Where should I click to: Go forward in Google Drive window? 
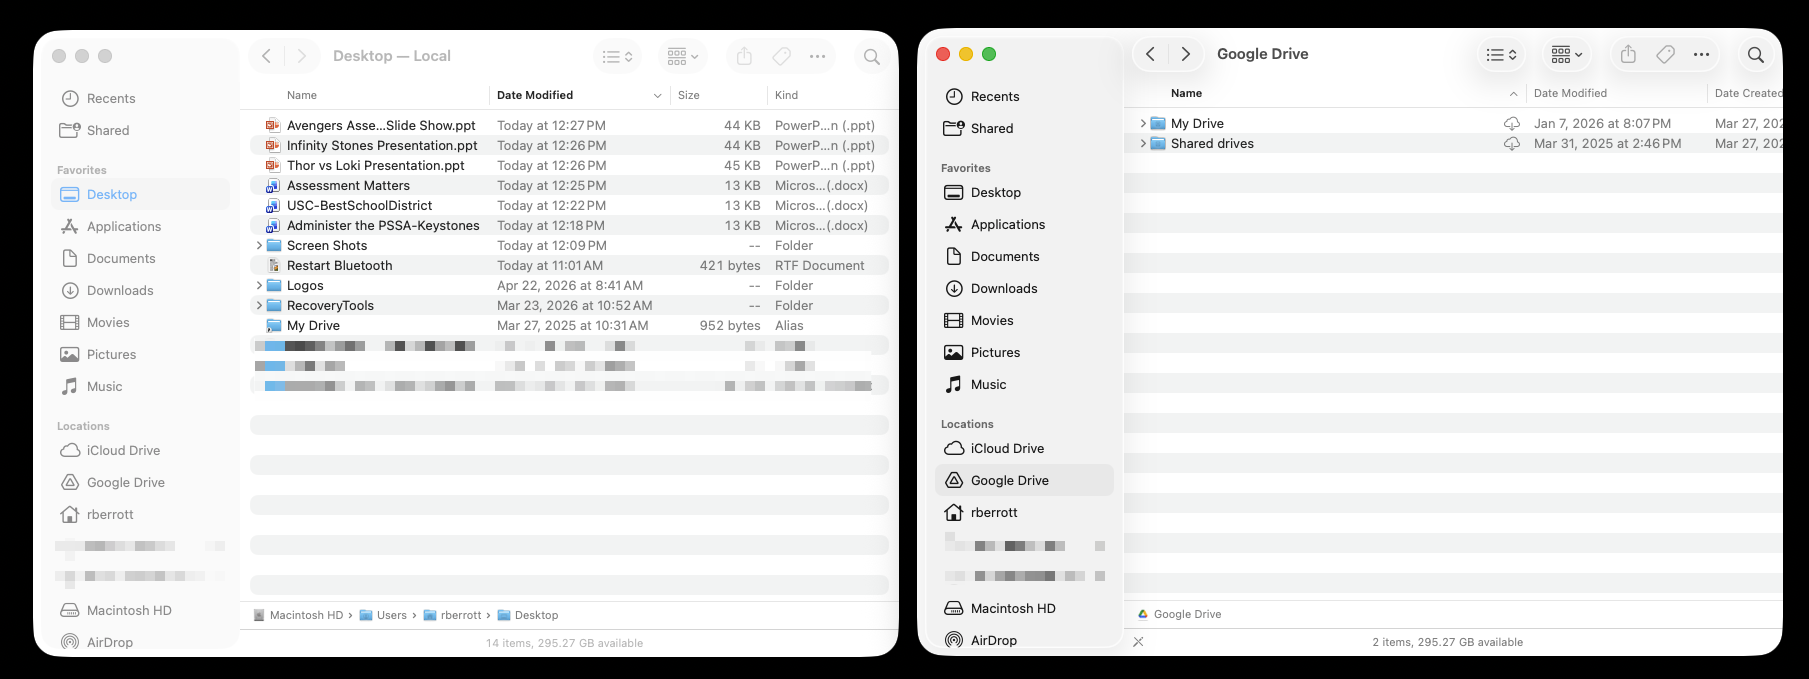[x=1186, y=54]
